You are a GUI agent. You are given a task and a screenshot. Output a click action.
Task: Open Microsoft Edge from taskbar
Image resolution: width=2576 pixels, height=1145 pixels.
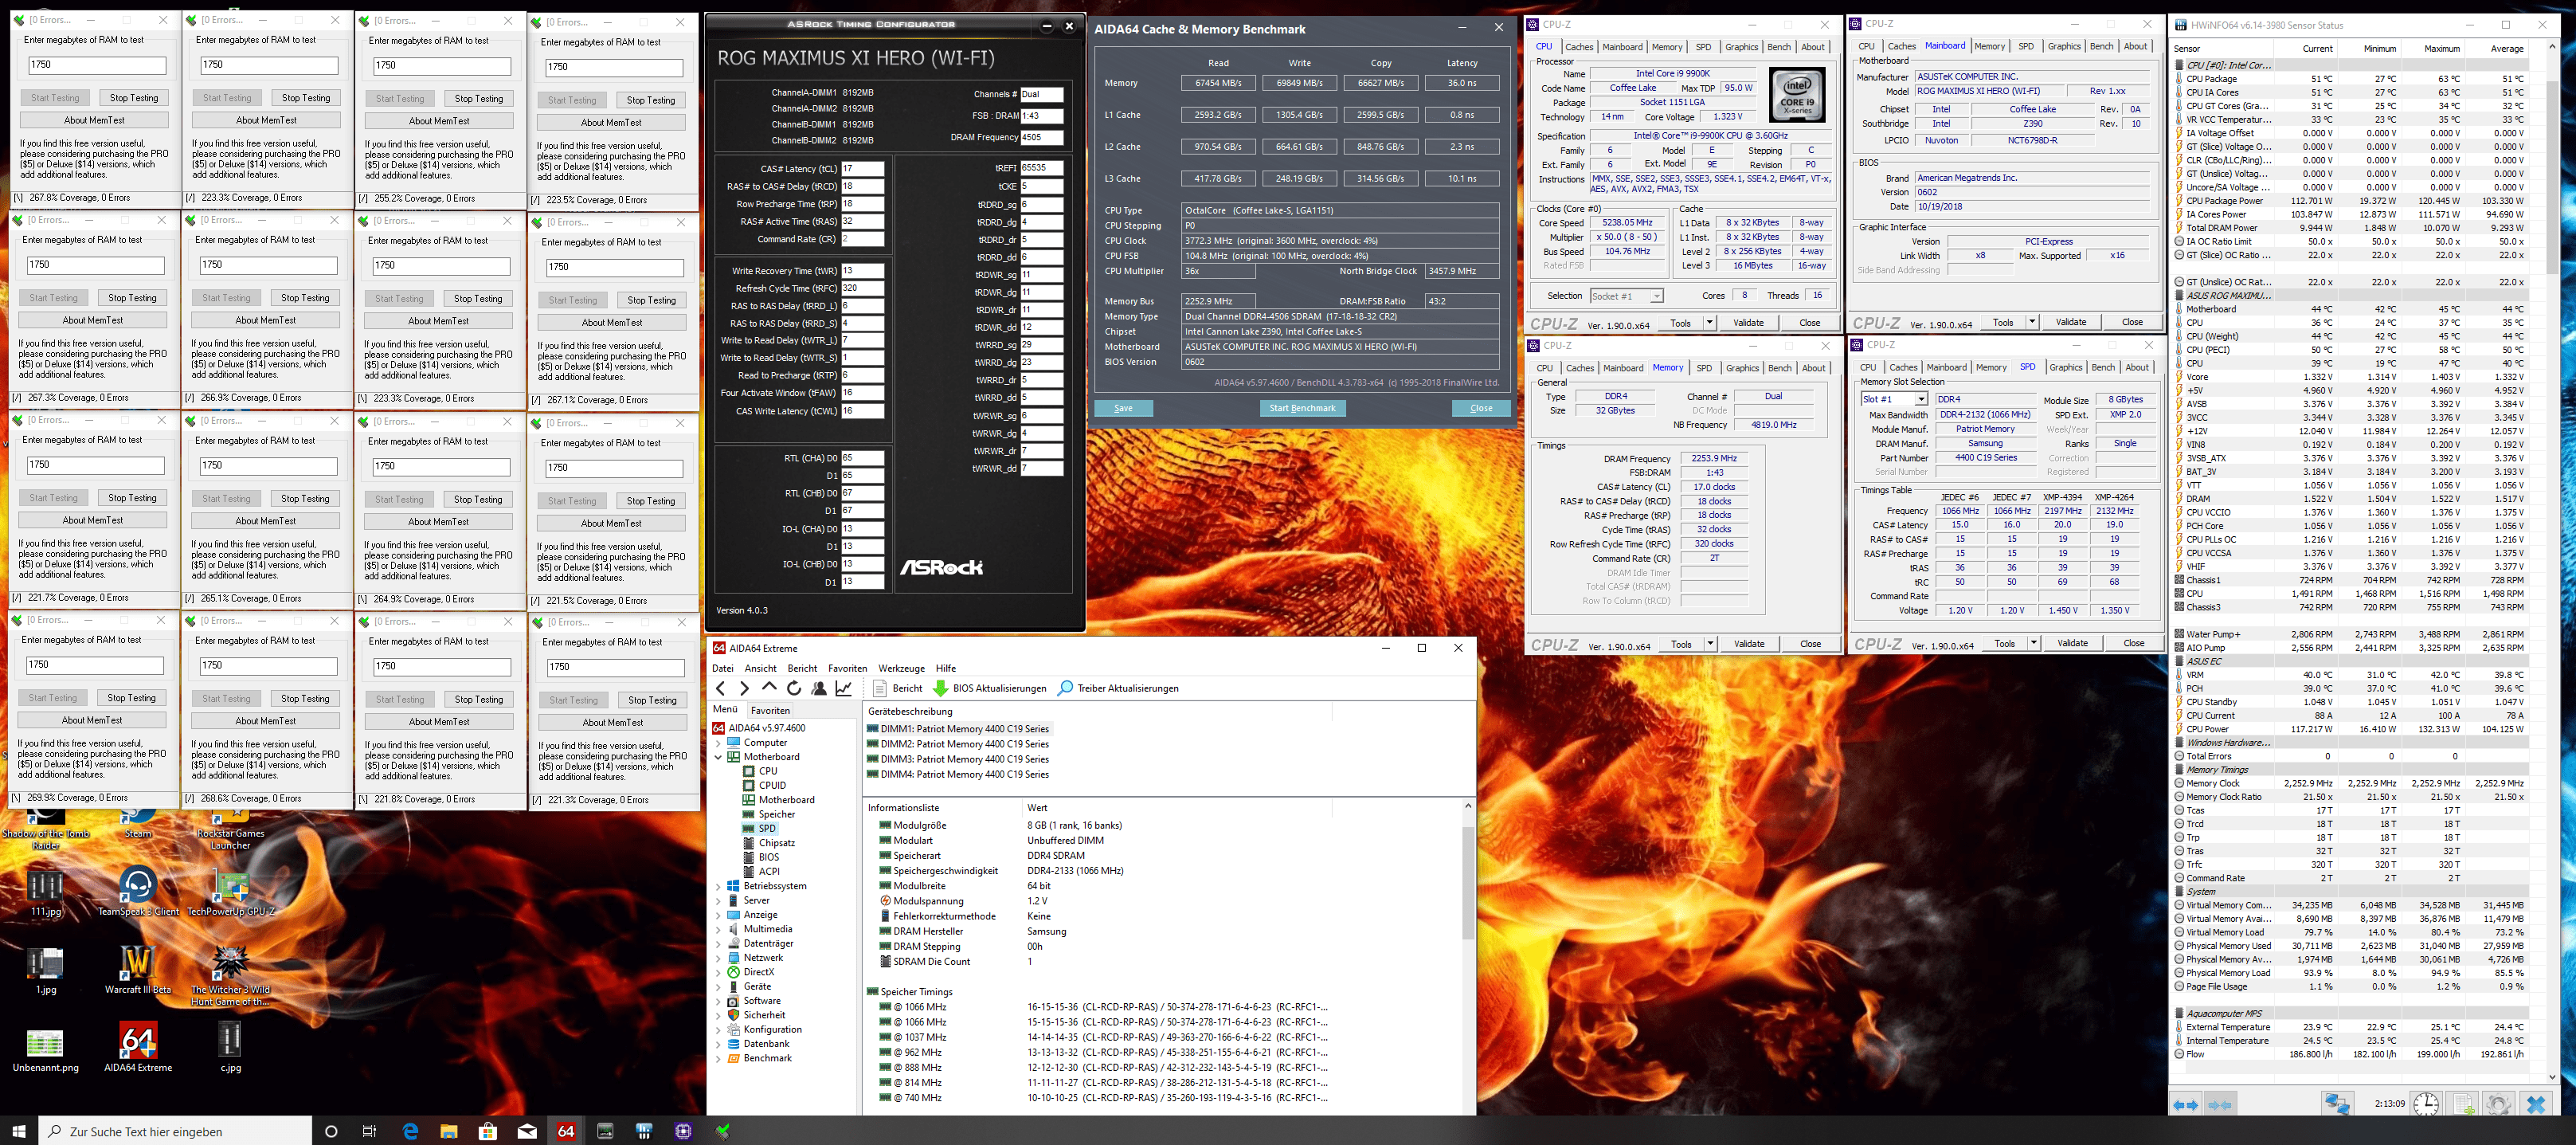point(410,1131)
